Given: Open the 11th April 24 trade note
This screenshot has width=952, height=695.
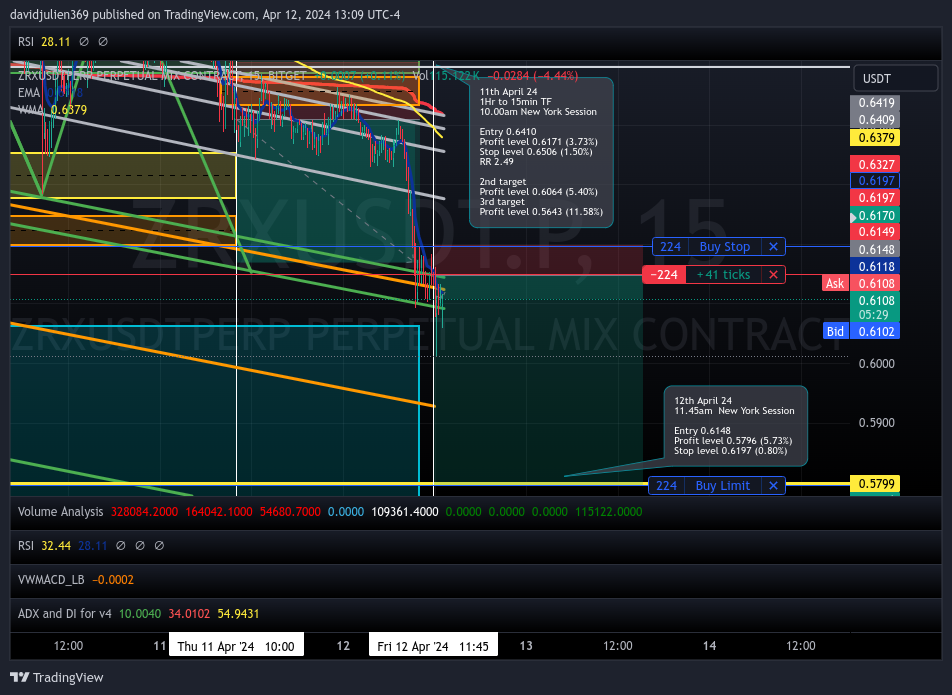Looking at the screenshot, I should tap(541, 152).
